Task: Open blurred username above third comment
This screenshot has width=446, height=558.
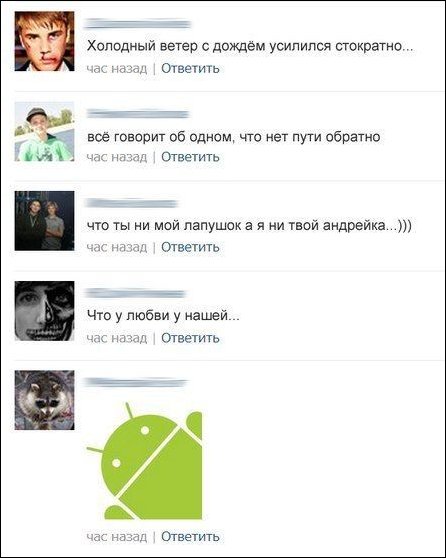Action: pos(131,203)
